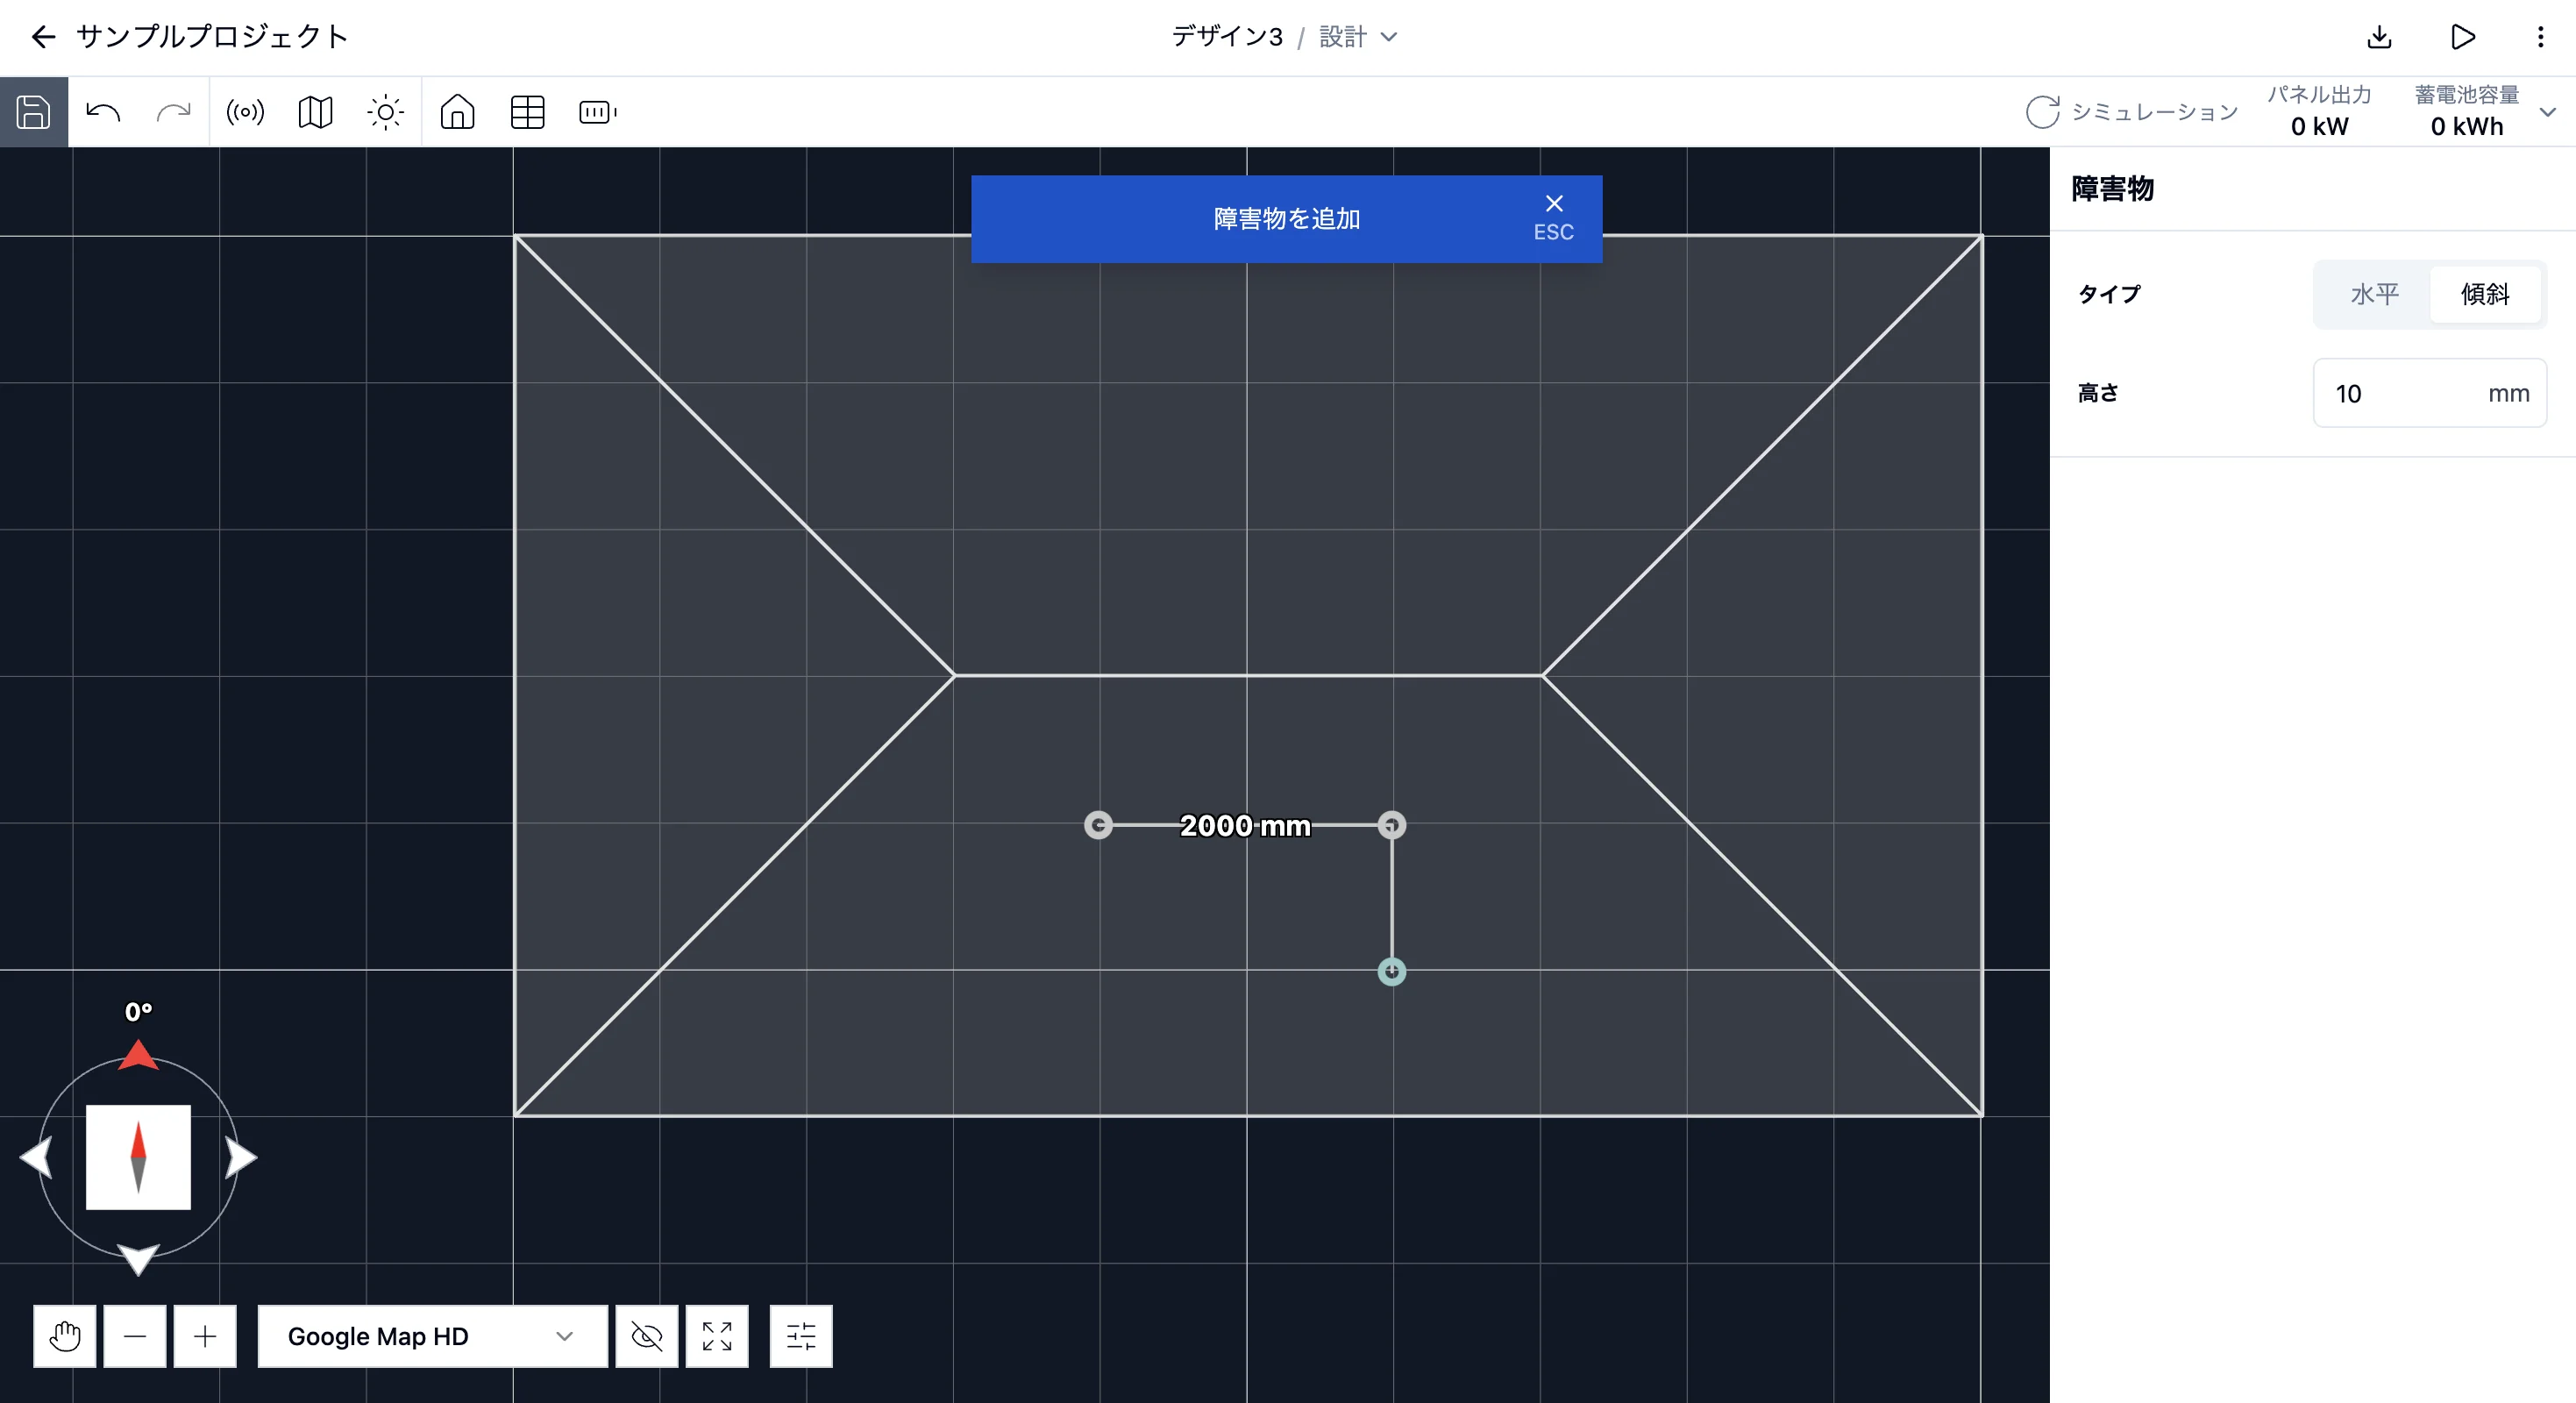Open the 設計 mode dropdown
The width and height of the screenshot is (2576, 1403).
1358,37
